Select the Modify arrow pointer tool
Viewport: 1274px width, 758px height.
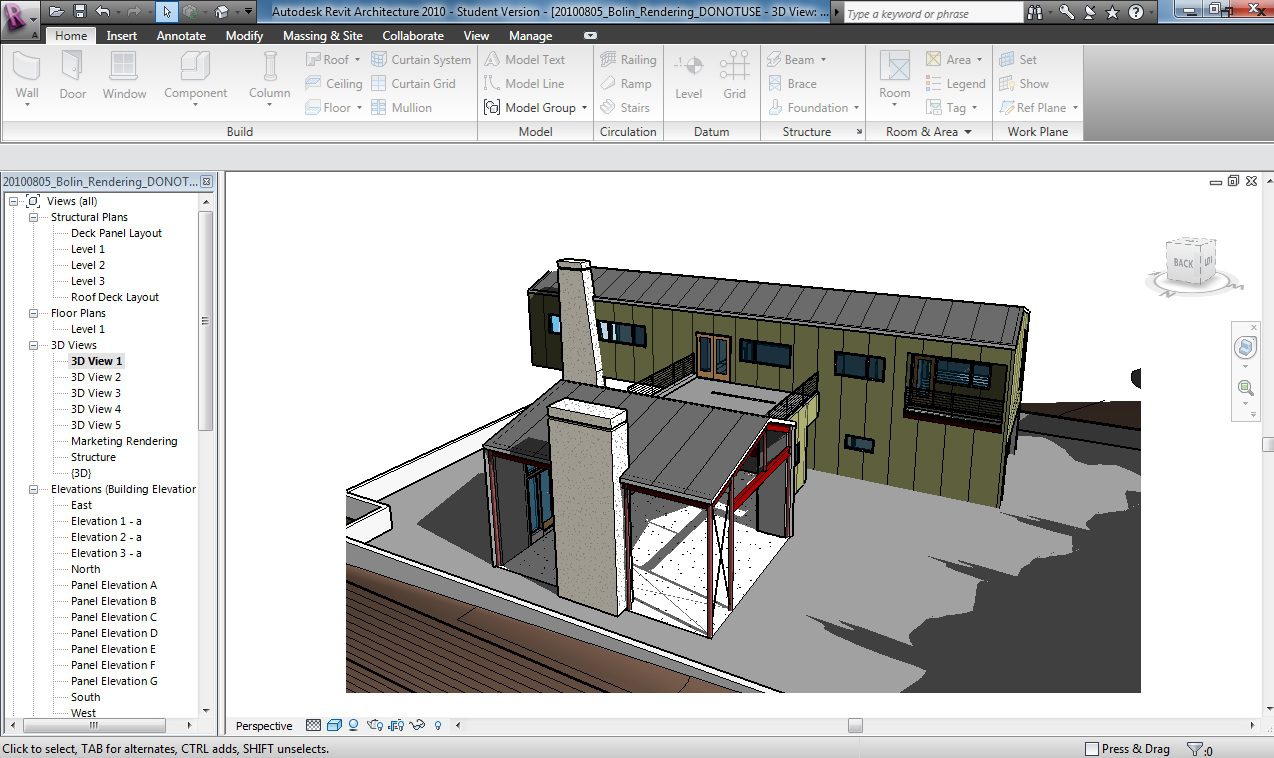166,12
